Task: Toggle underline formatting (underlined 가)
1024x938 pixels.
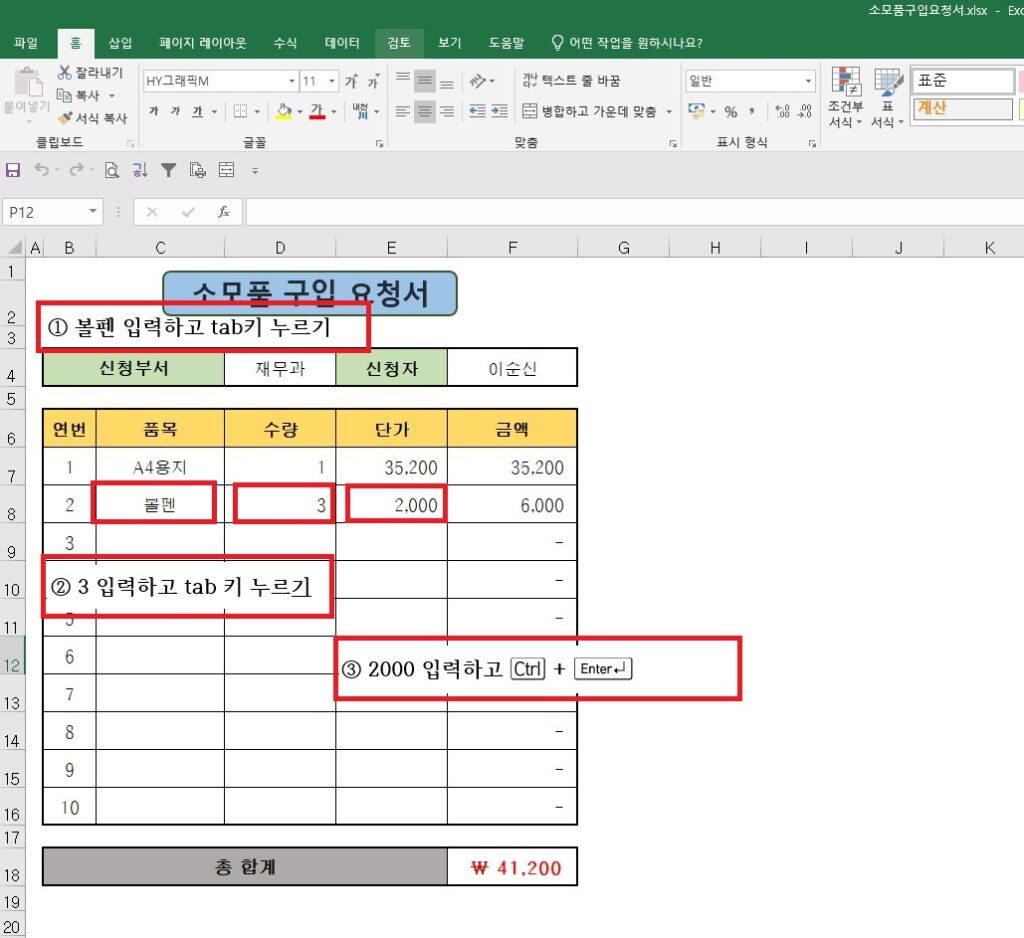Action: [x=197, y=111]
